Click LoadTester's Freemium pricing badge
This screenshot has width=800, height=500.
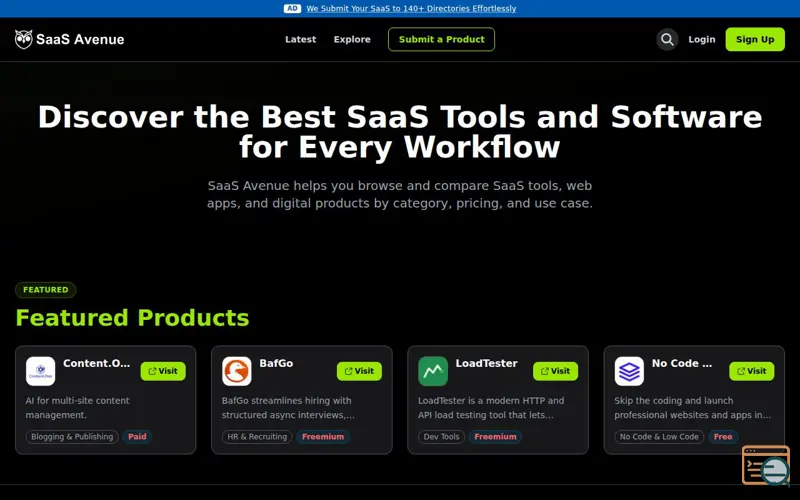click(x=495, y=437)
